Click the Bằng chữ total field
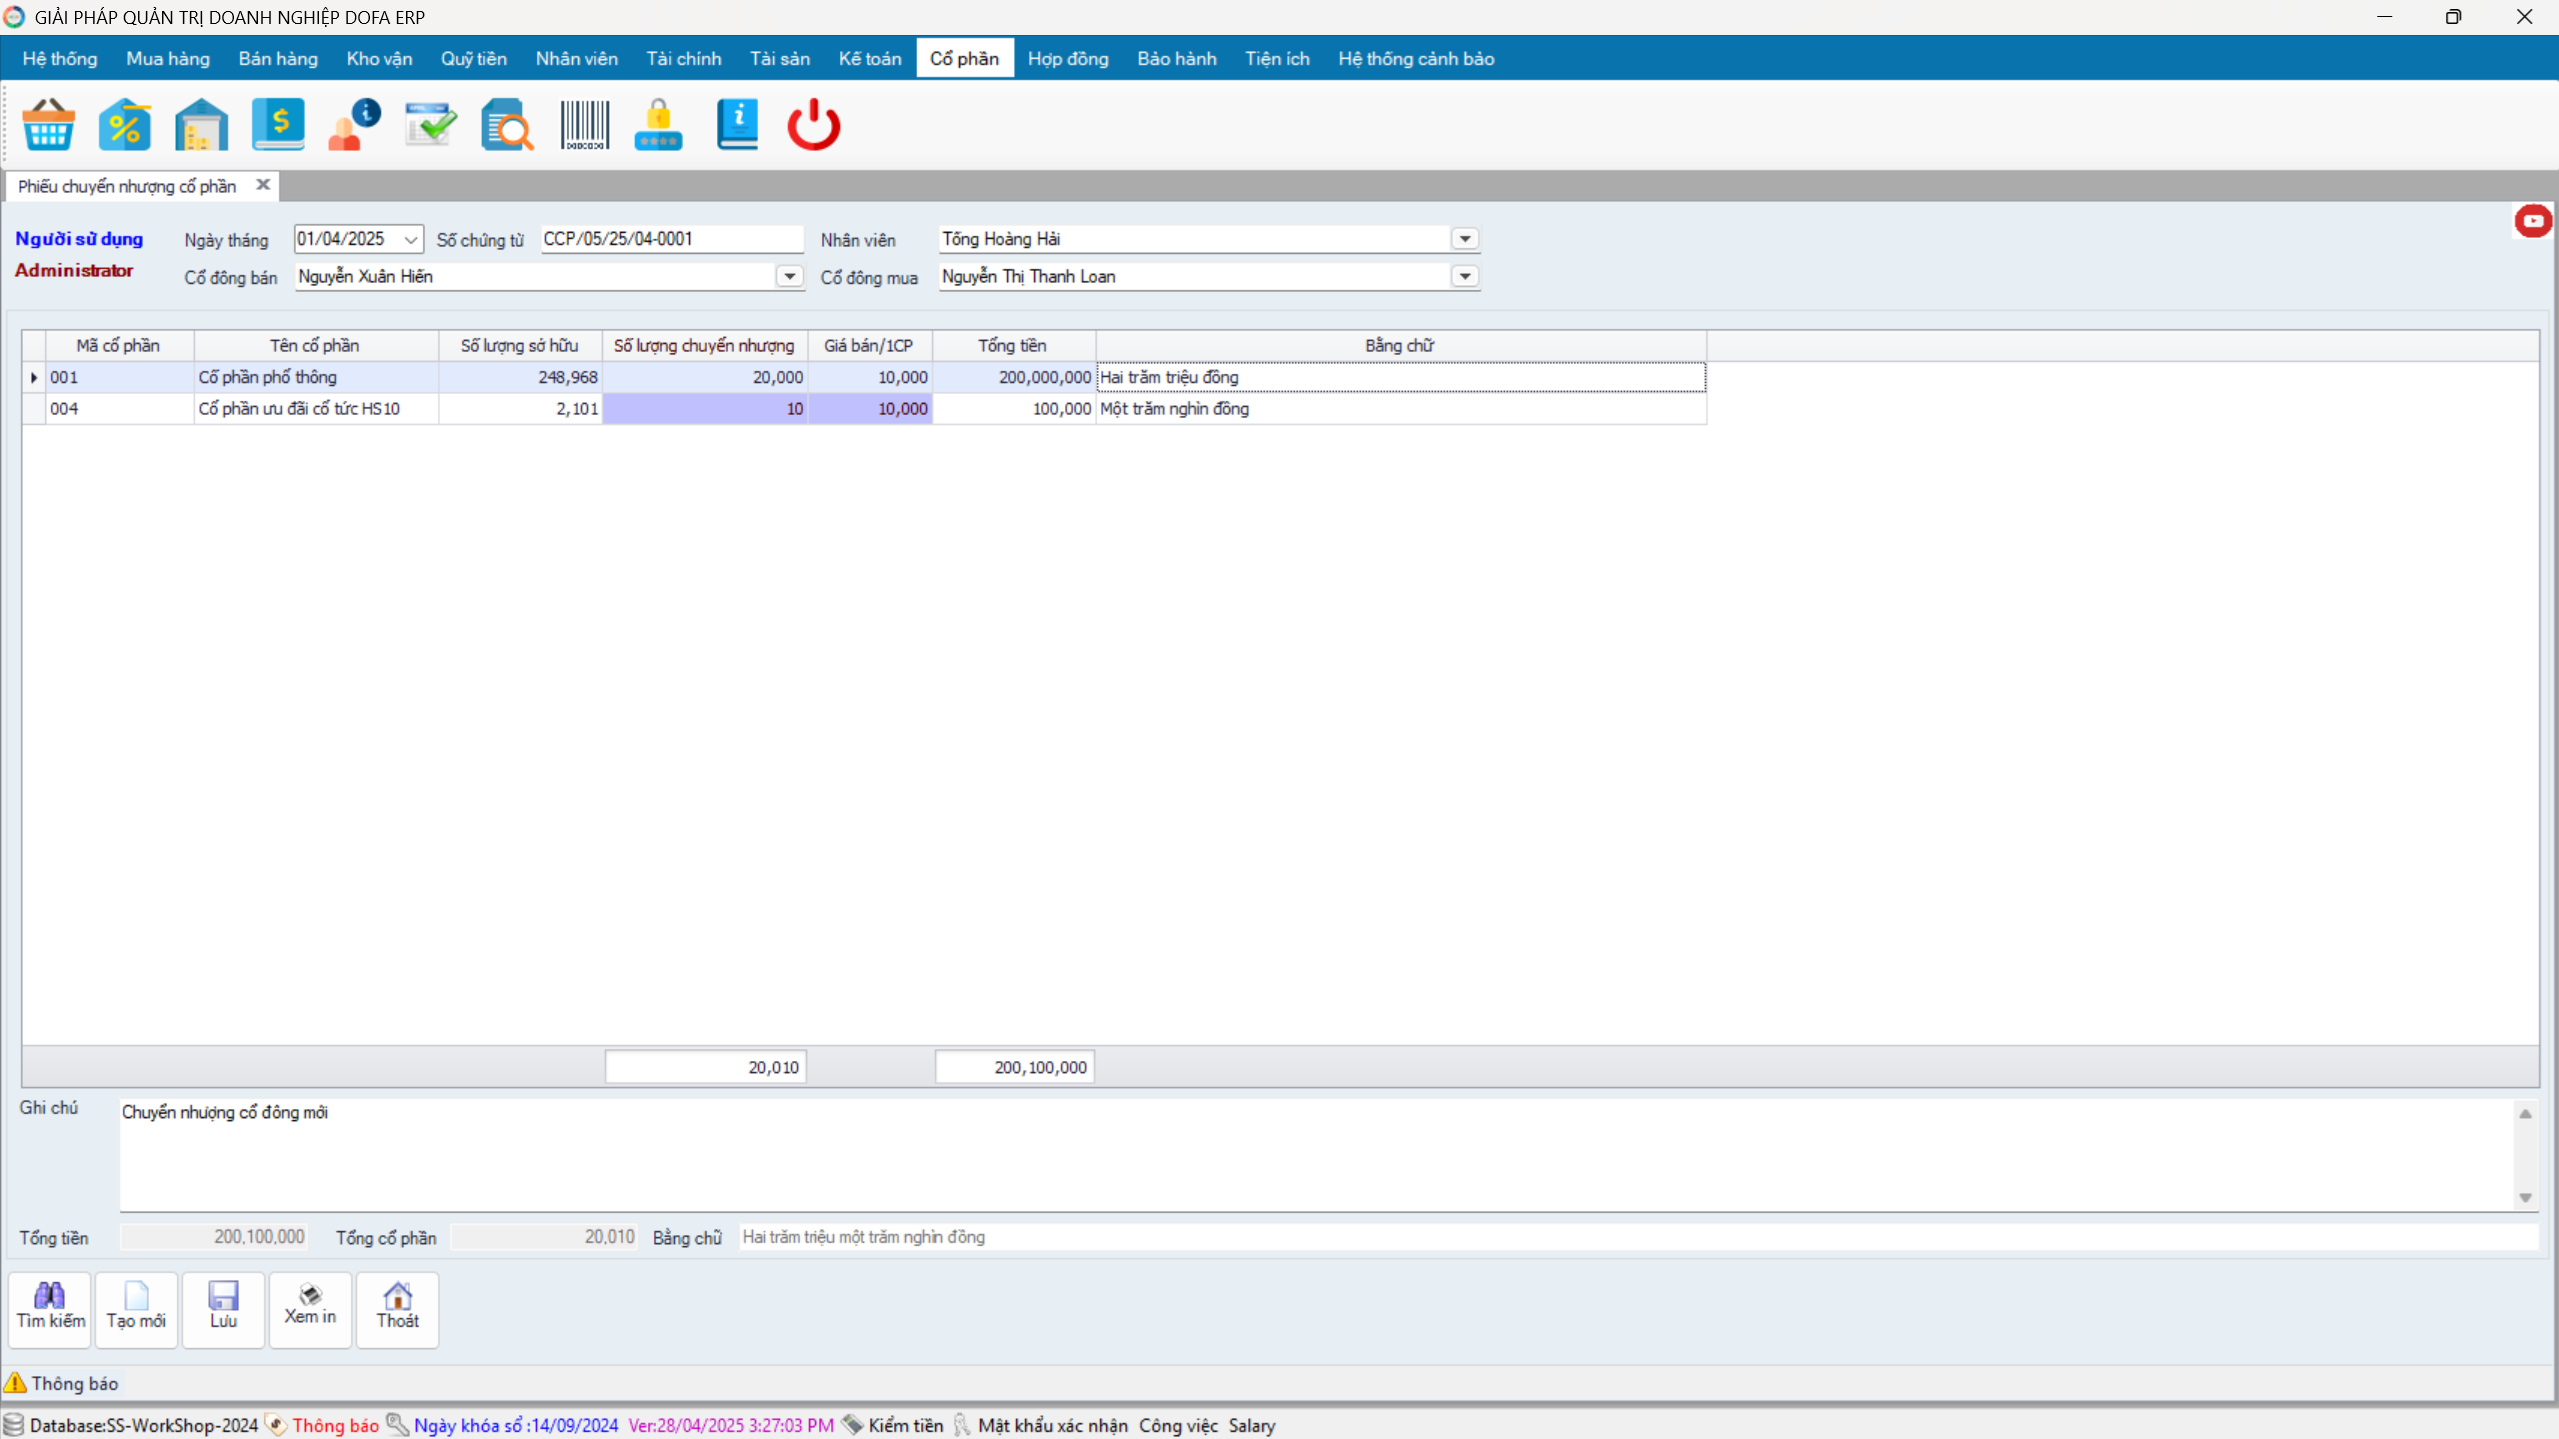2559x1439 pixels. [1638, 1237]
